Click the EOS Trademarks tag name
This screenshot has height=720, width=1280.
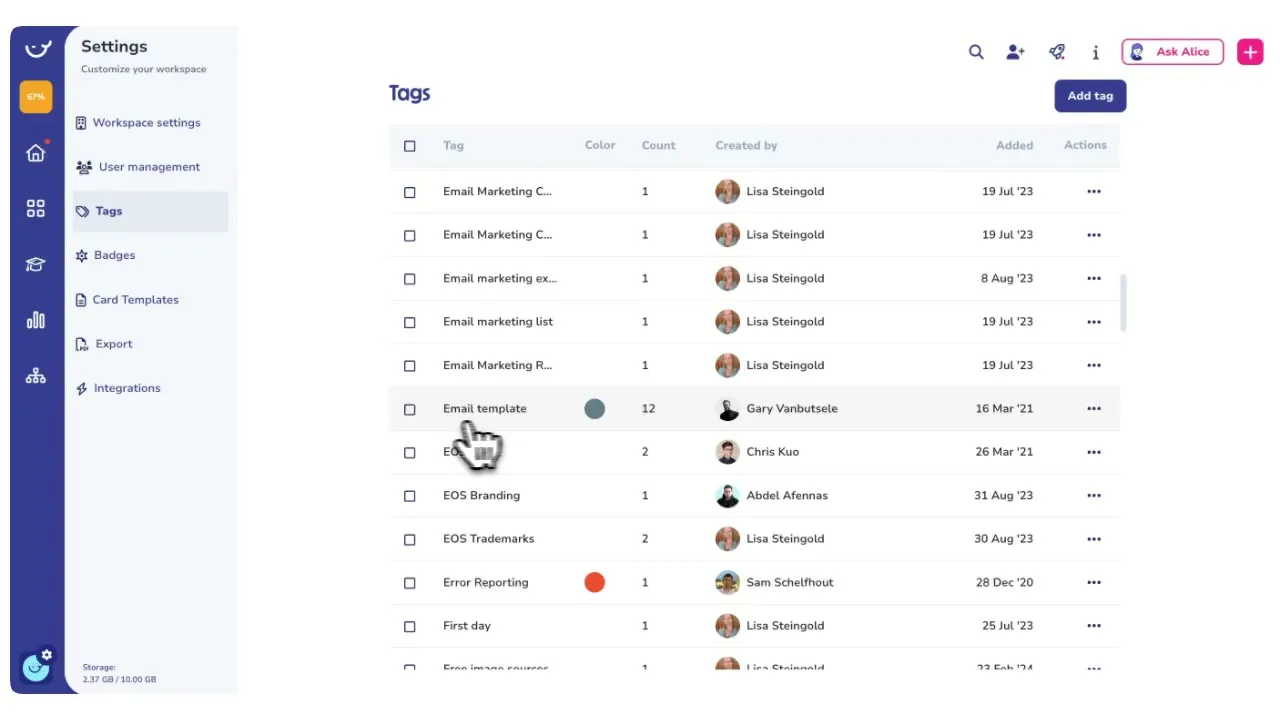[488, 538]
